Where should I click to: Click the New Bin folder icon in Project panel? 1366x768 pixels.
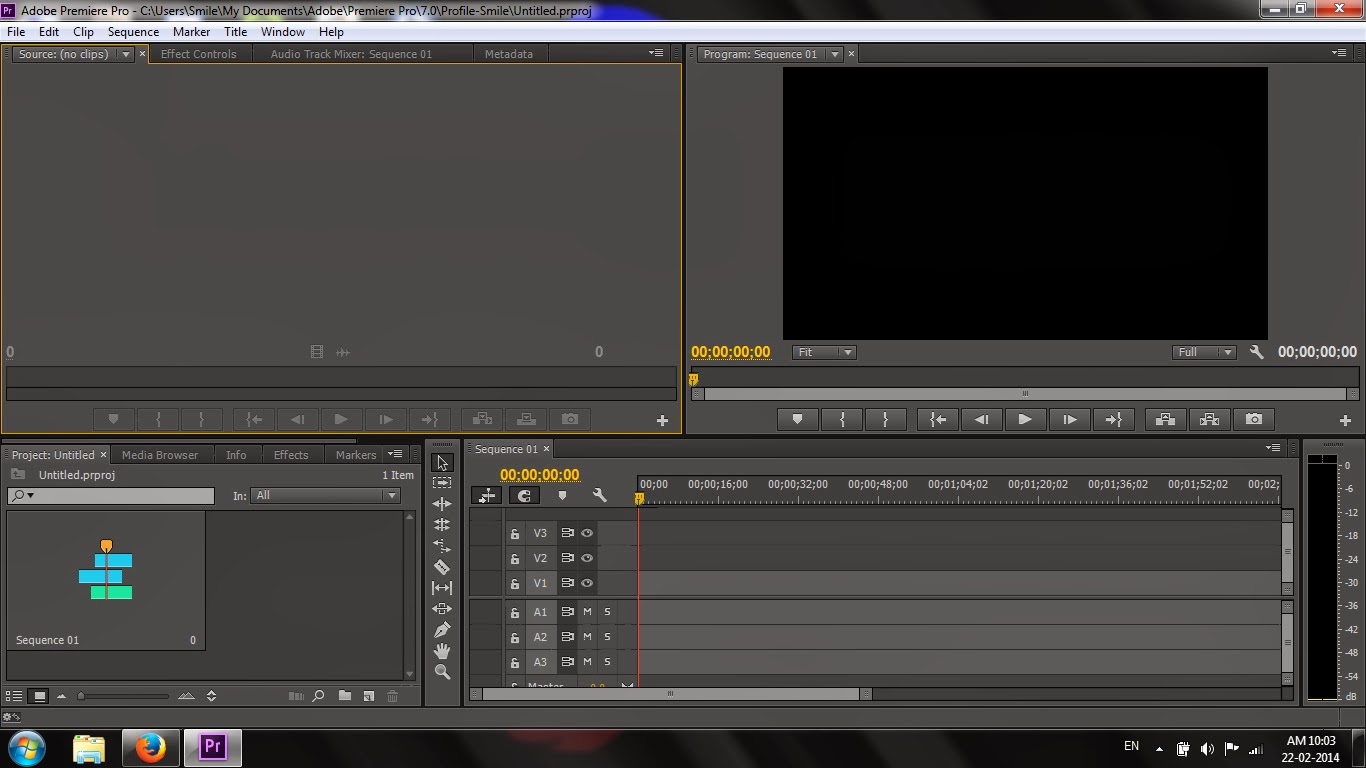click(345, 696)
